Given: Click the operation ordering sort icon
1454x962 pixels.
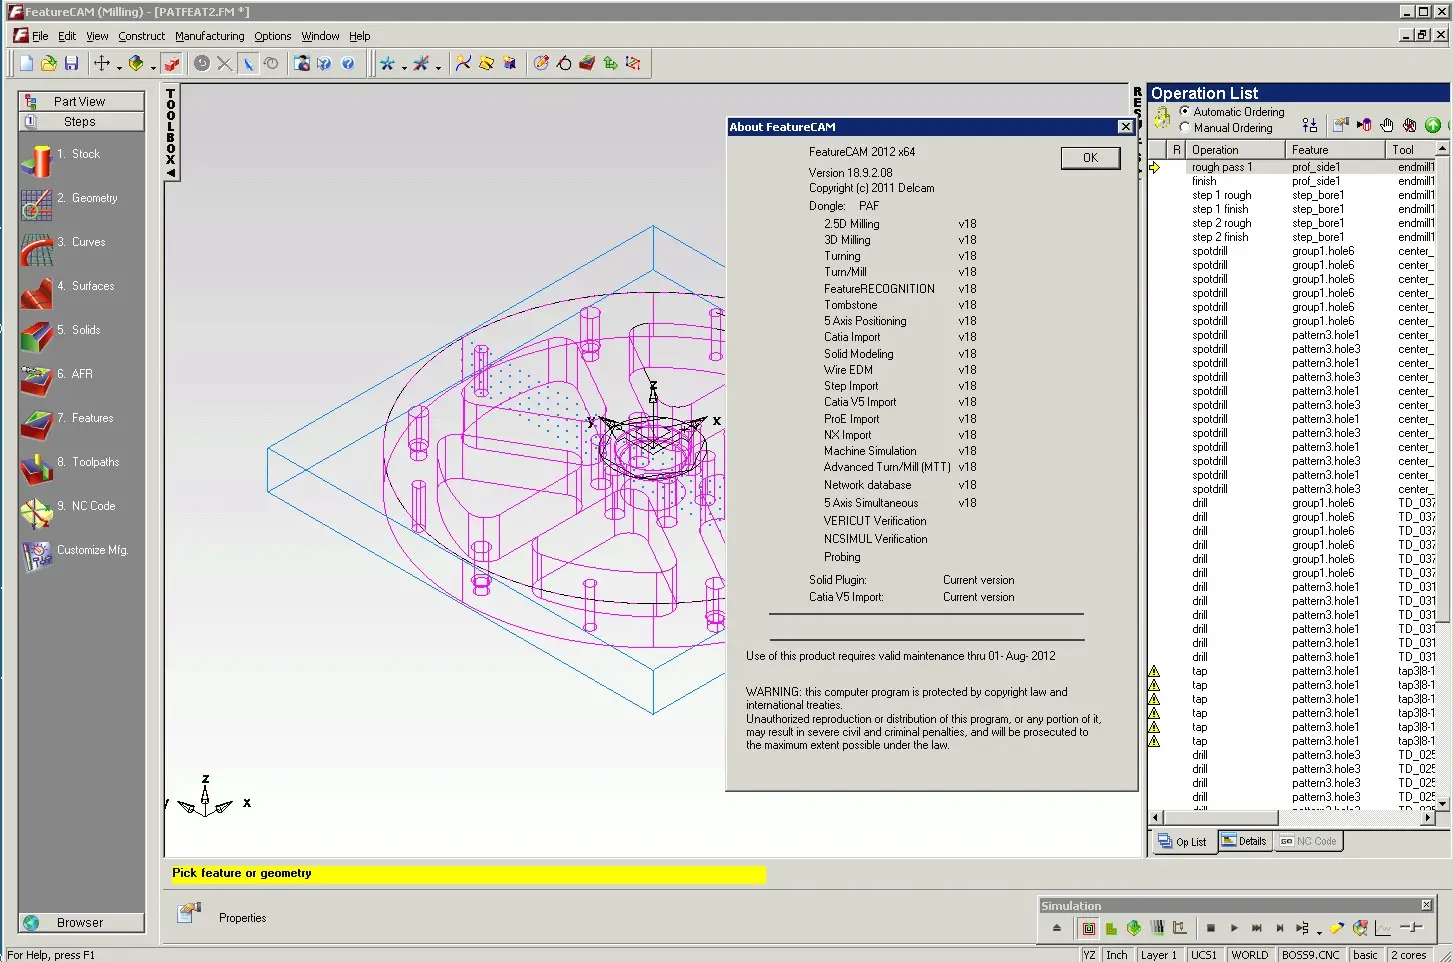Looking at the screenshot, I should [1310, 125].
